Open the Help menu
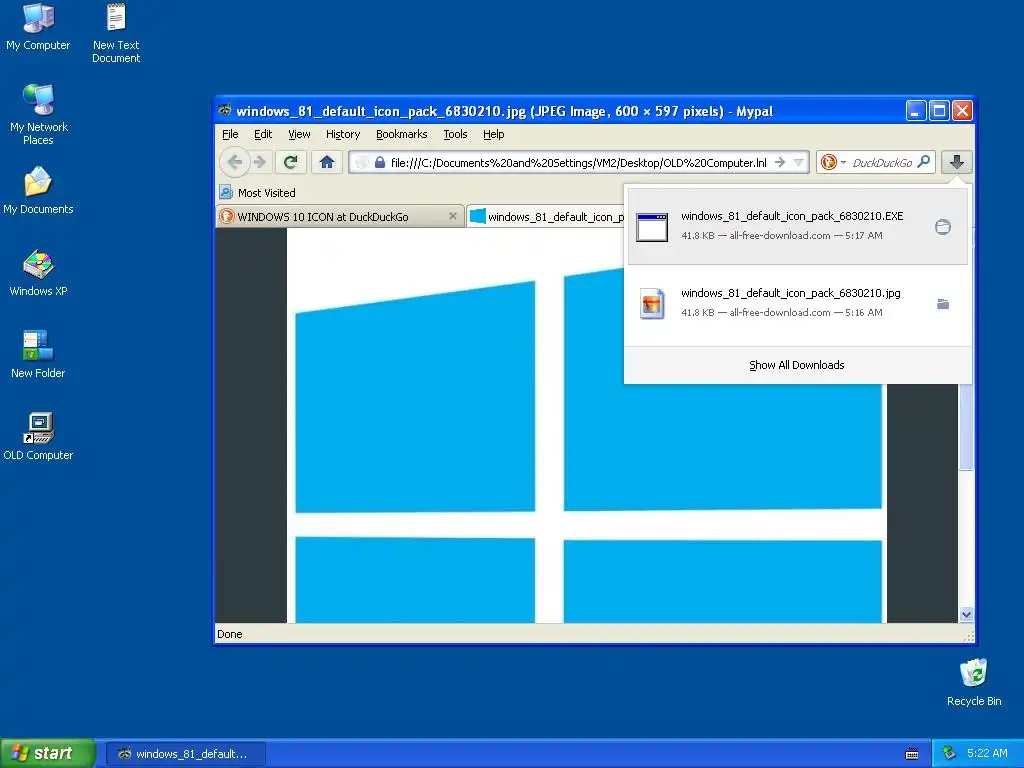 pos(494,134)
